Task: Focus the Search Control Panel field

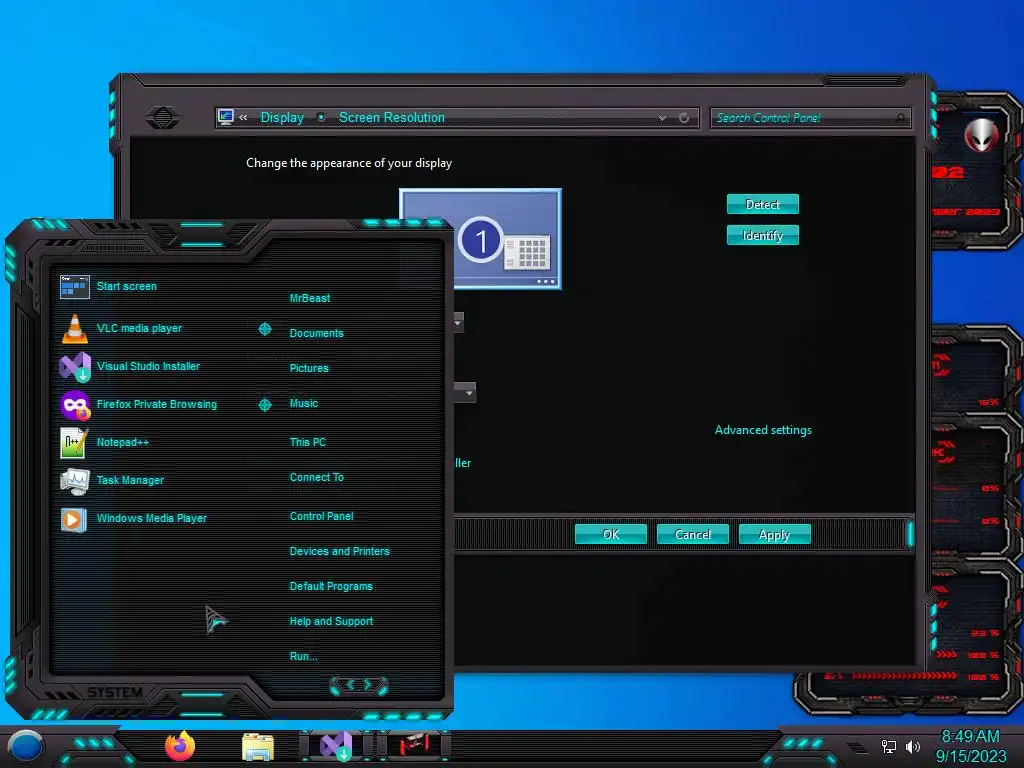Action: pyautogui.click(x=810, y=118)
